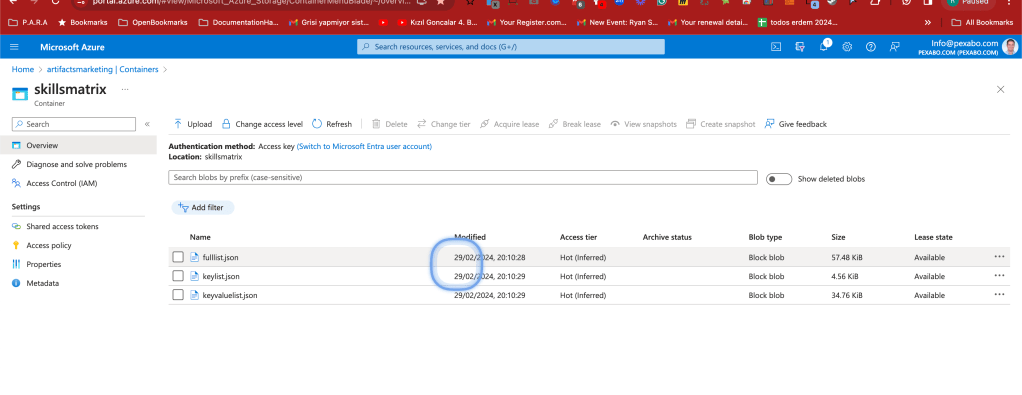This screenshot has width=1022, height=395.
Task: Open the keylist.json blob
Action: pos(222,276)
